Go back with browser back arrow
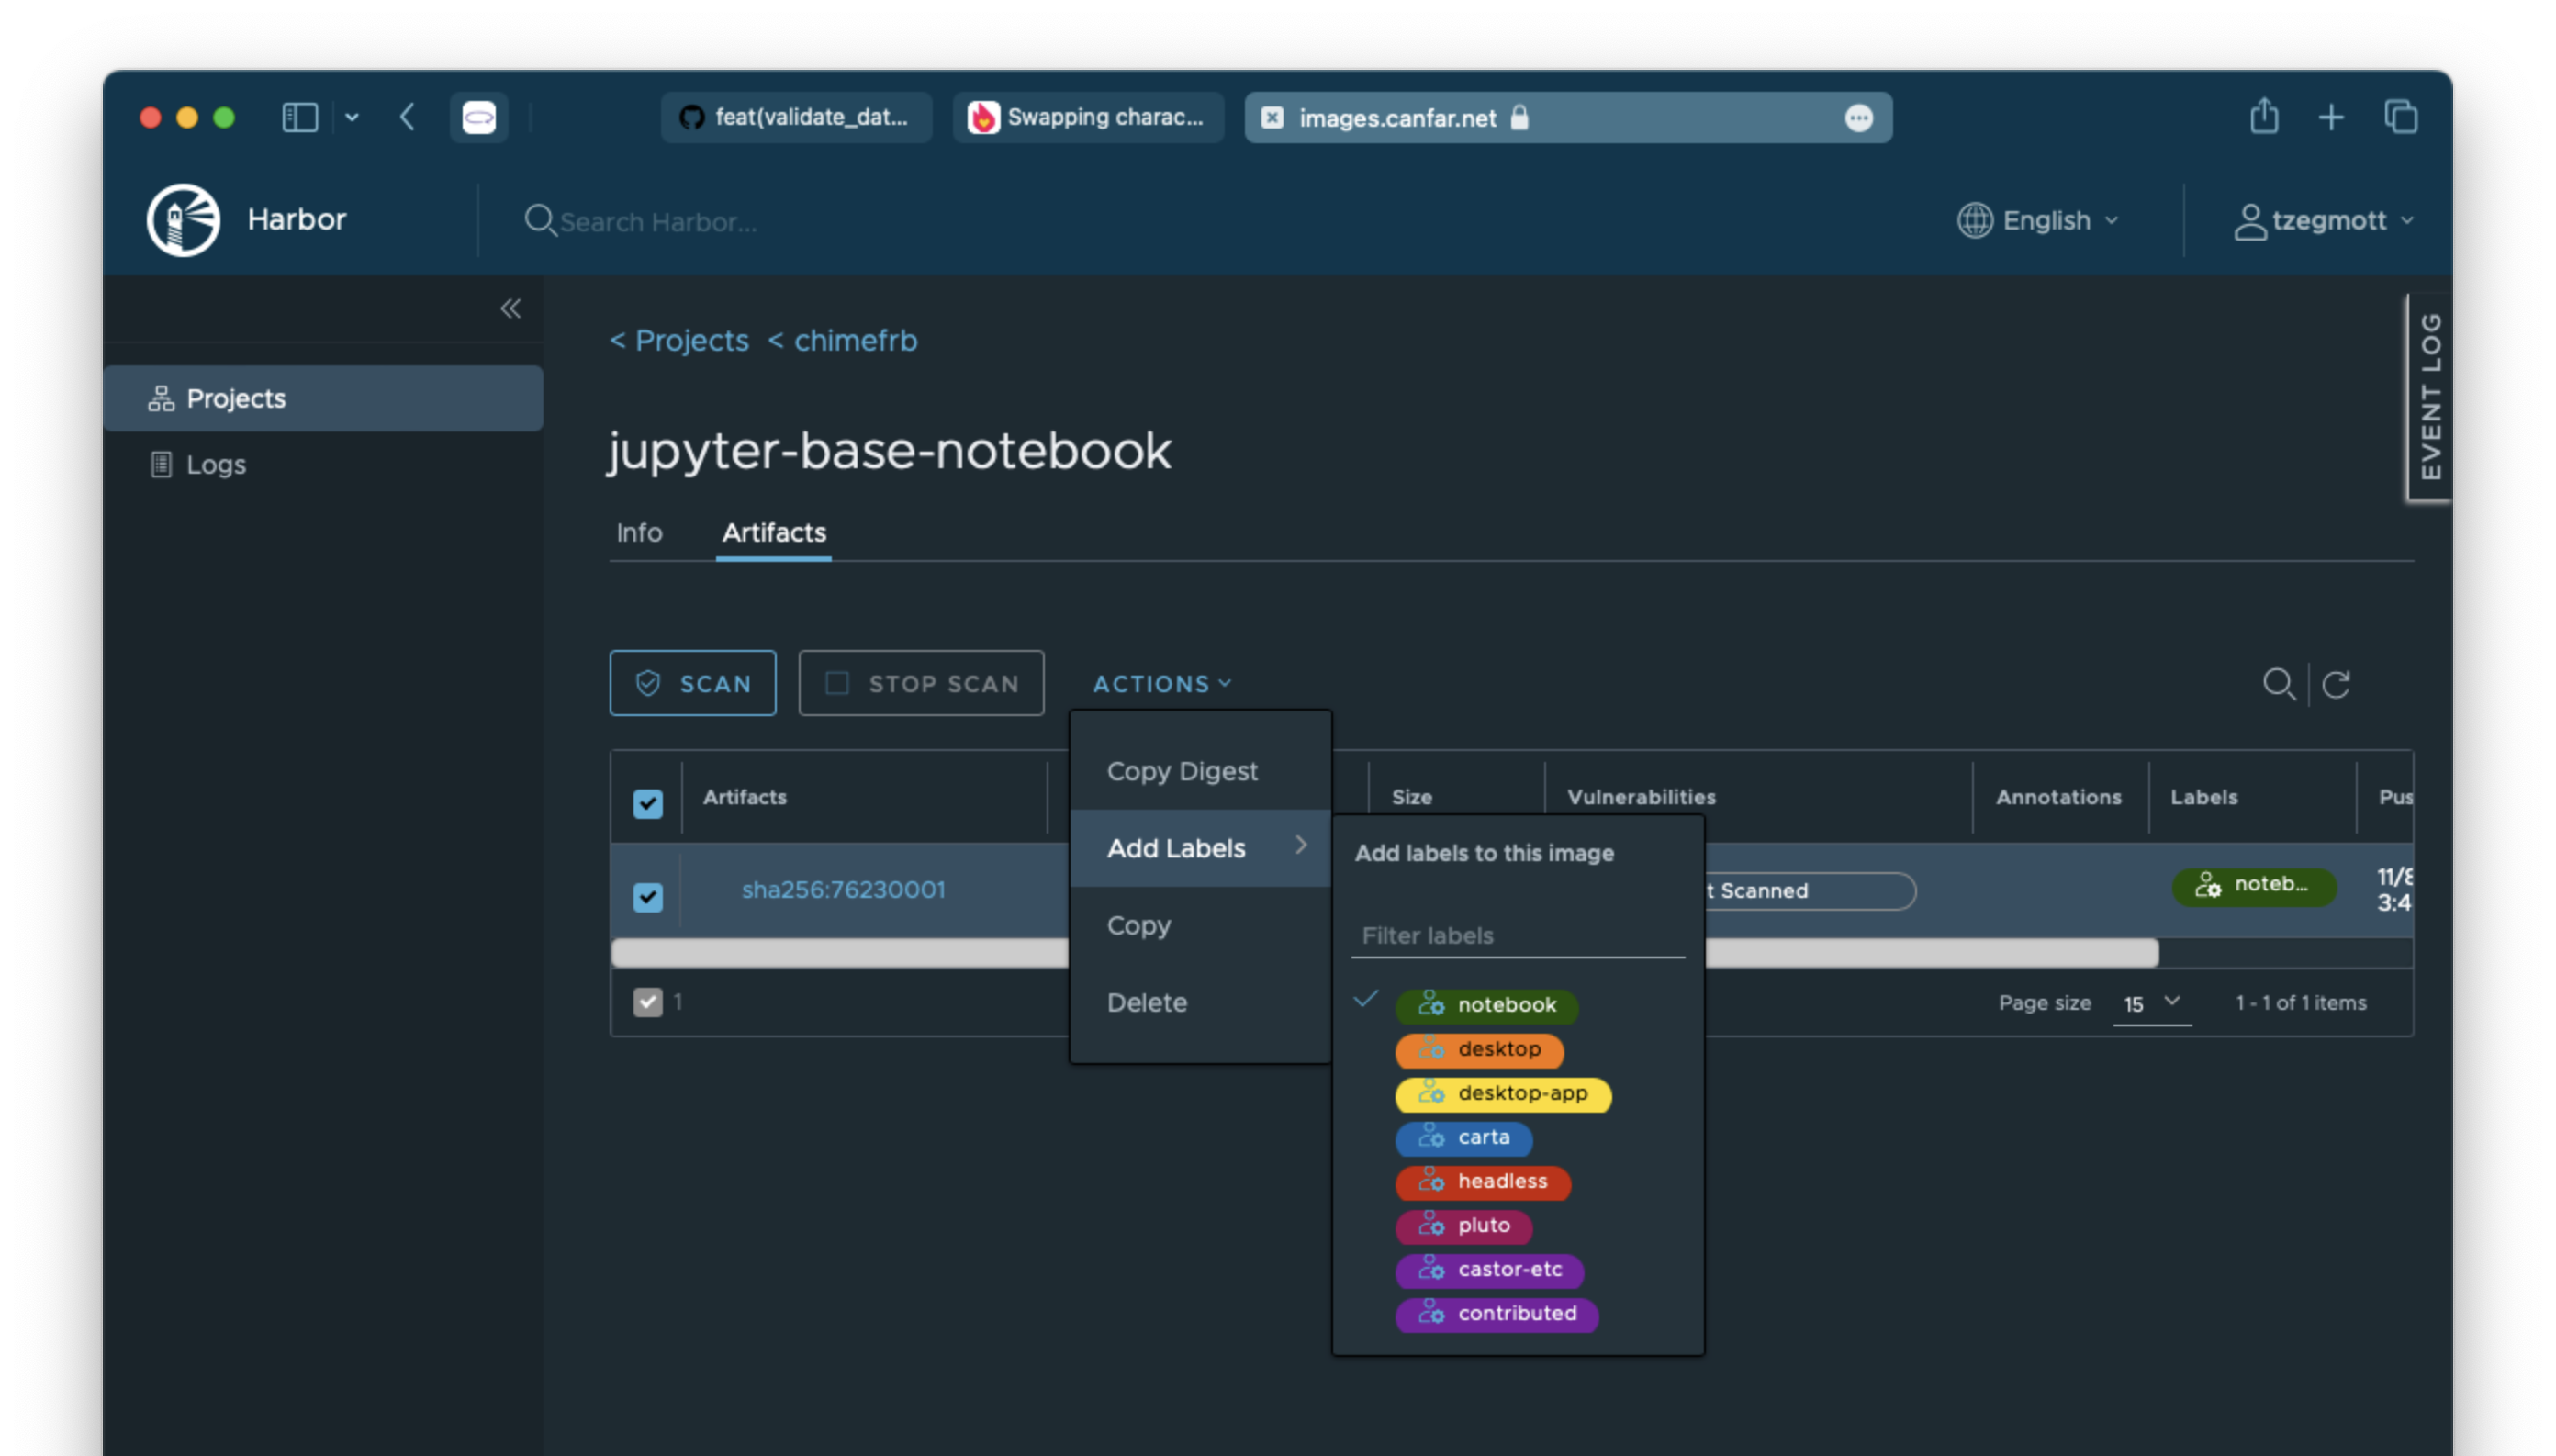Image resolution: width=2556 pixels, height=1456 pixels. click(407, 117)
